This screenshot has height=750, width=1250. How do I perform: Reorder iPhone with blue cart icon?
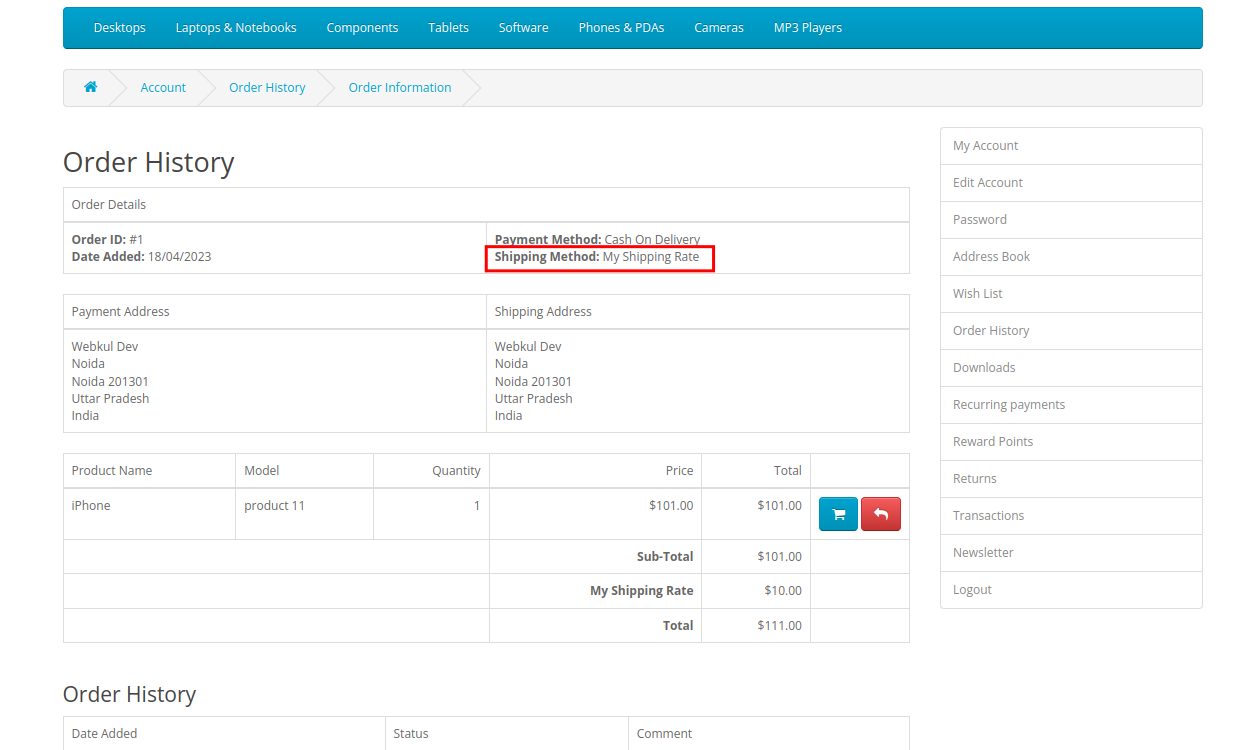pyautogui.click(x=838, y=514)
